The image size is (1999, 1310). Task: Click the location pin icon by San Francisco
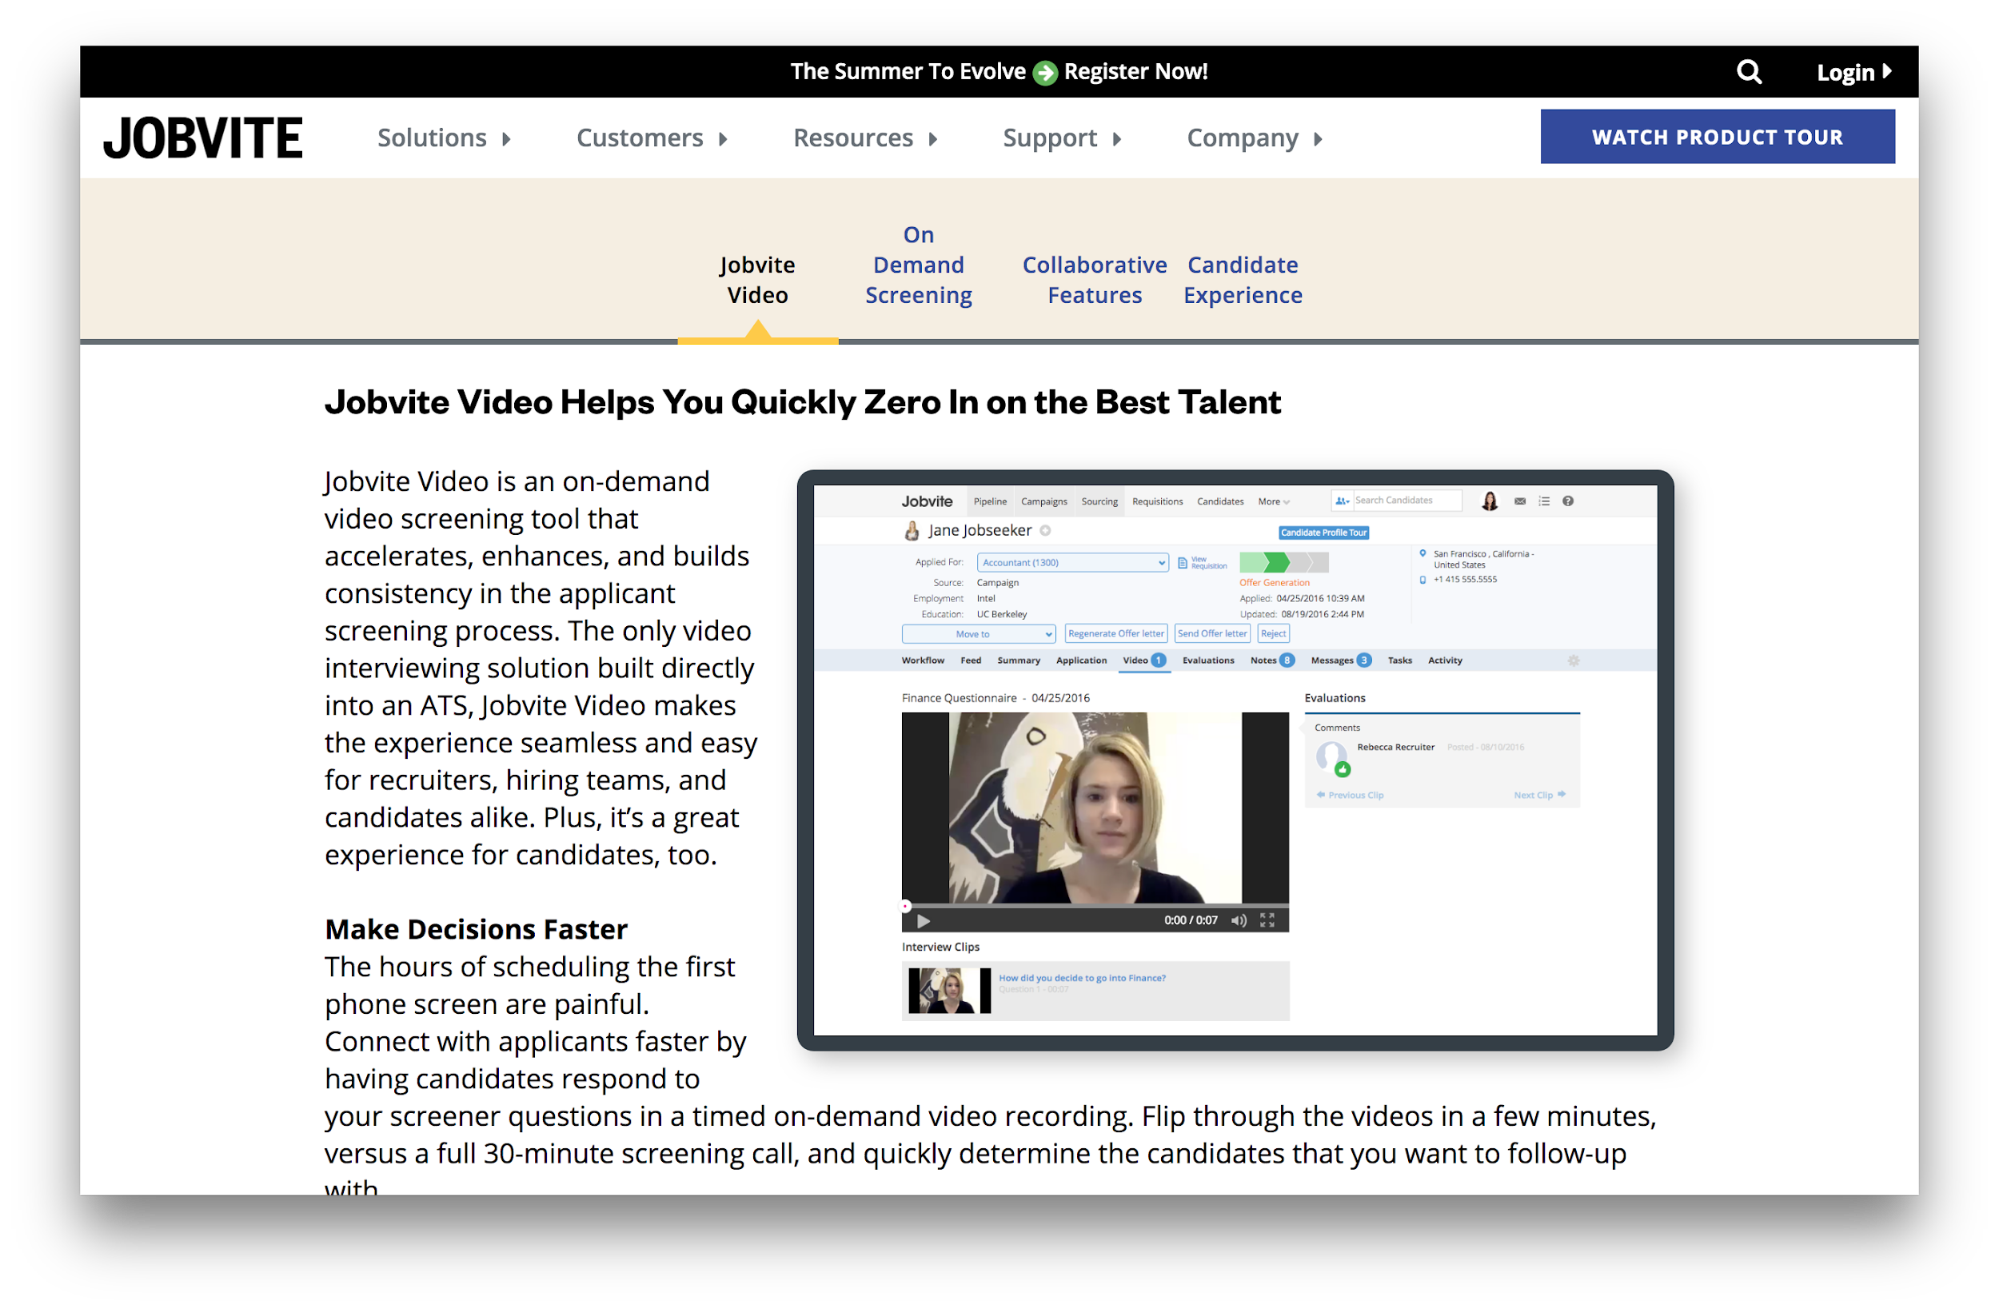(1423, 553)
